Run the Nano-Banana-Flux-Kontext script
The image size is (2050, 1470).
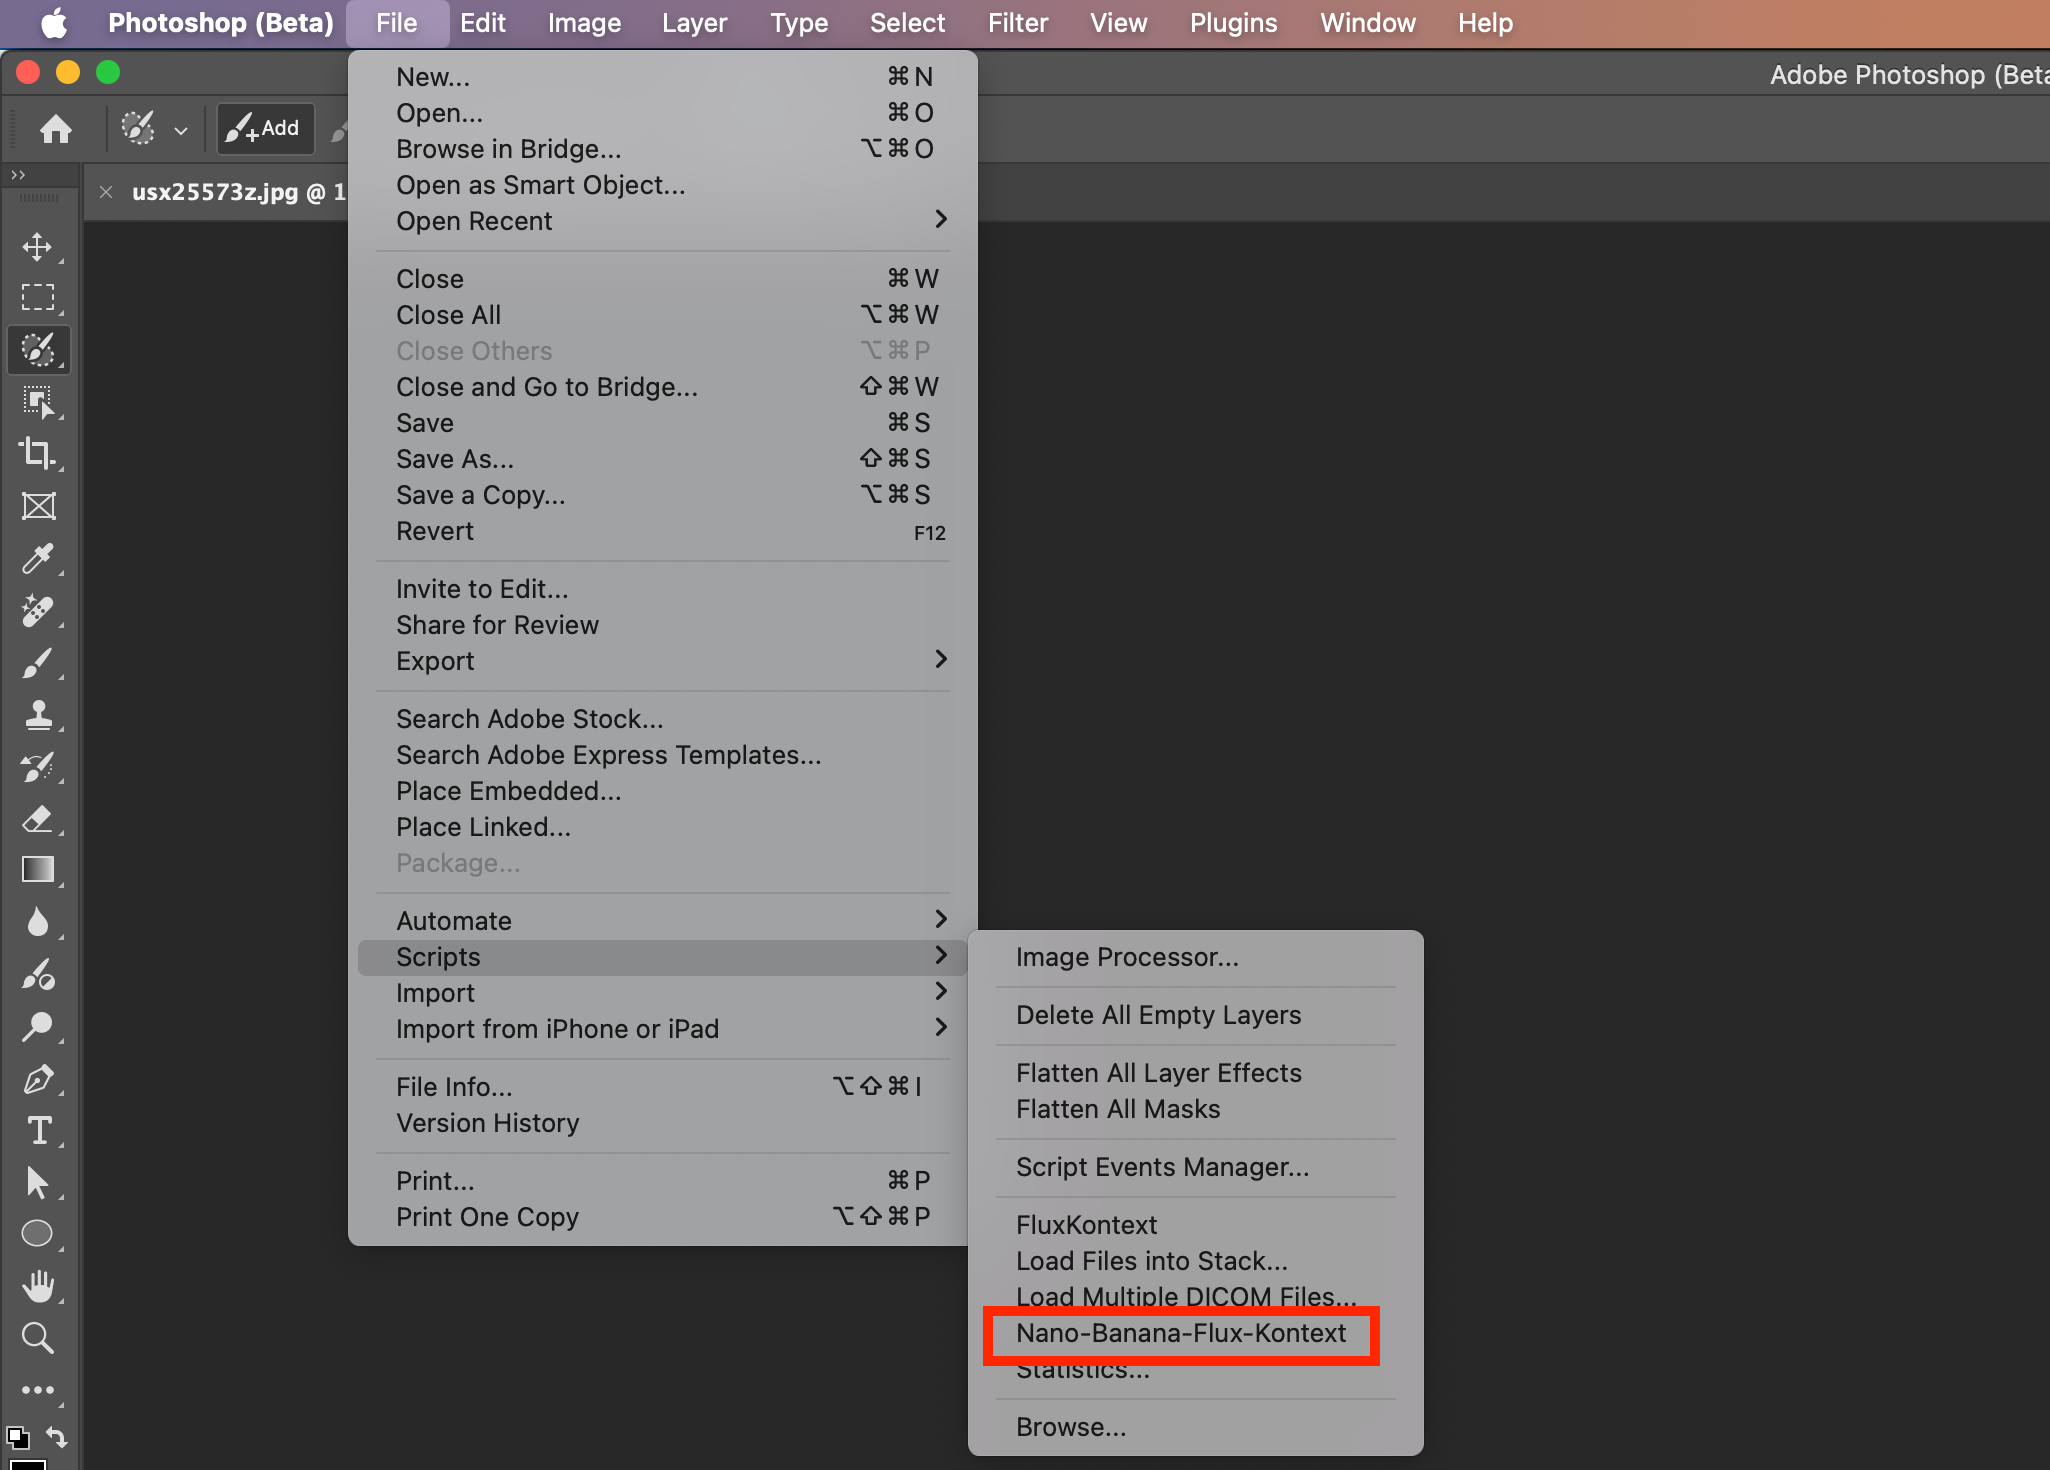coord(1181,1334)
